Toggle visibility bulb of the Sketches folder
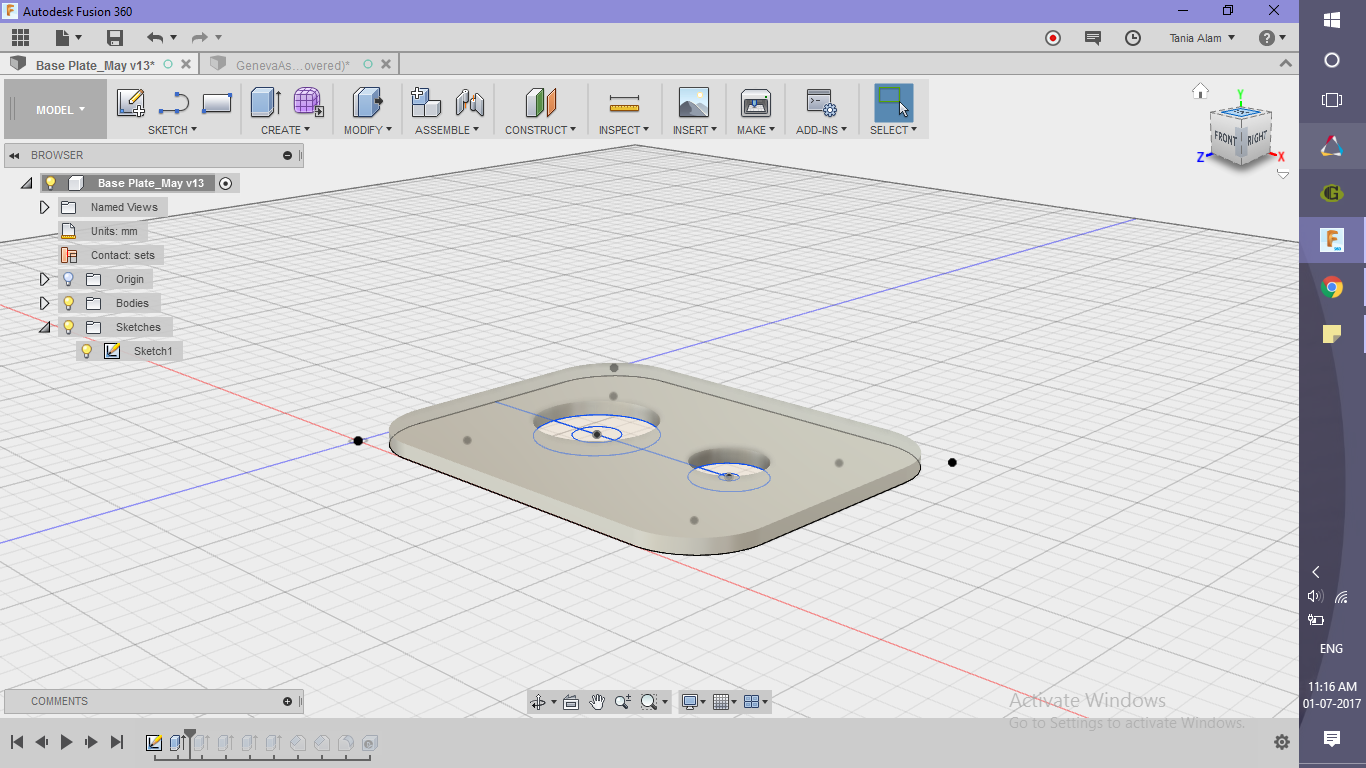The width and height of the screenshot is (1366, 768). coord(68,327)
